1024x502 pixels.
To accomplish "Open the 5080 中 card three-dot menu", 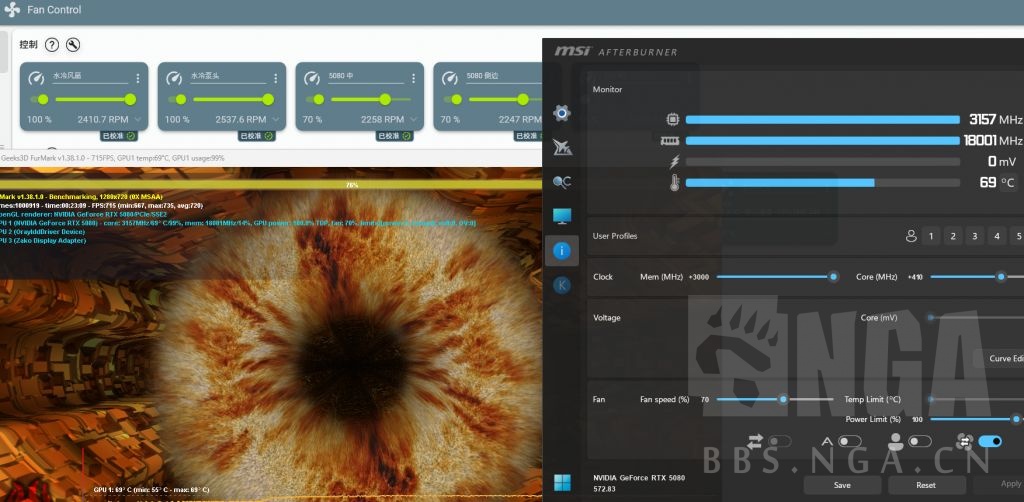I will tap(414, 77).
